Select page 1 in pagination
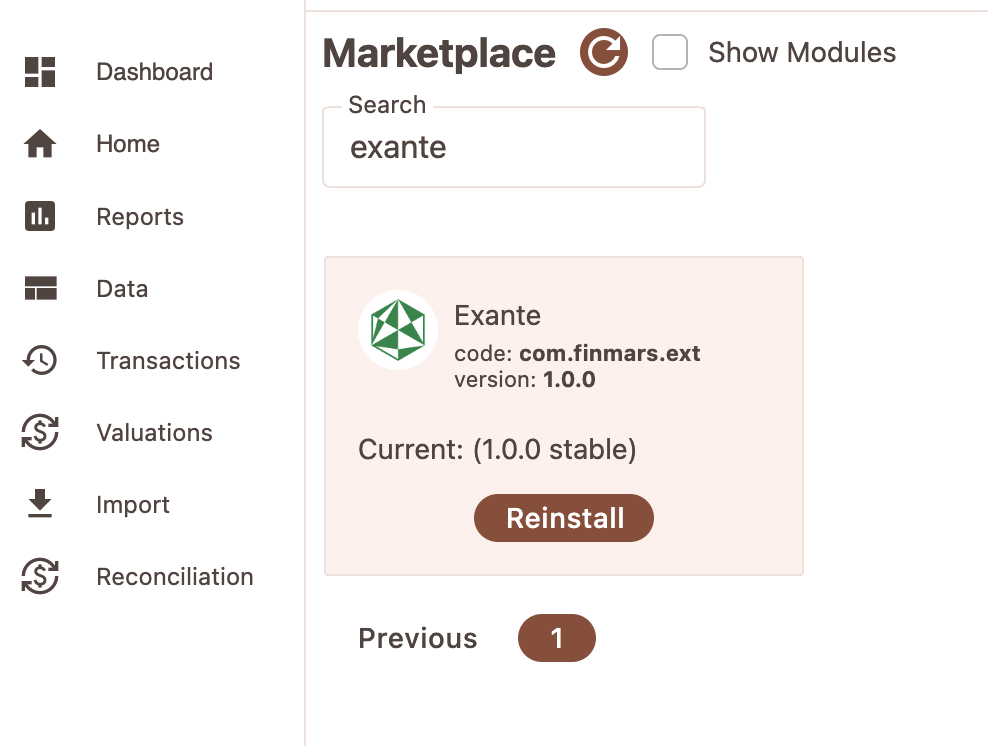This screenshot has height=746, width=988. point(556,638)
